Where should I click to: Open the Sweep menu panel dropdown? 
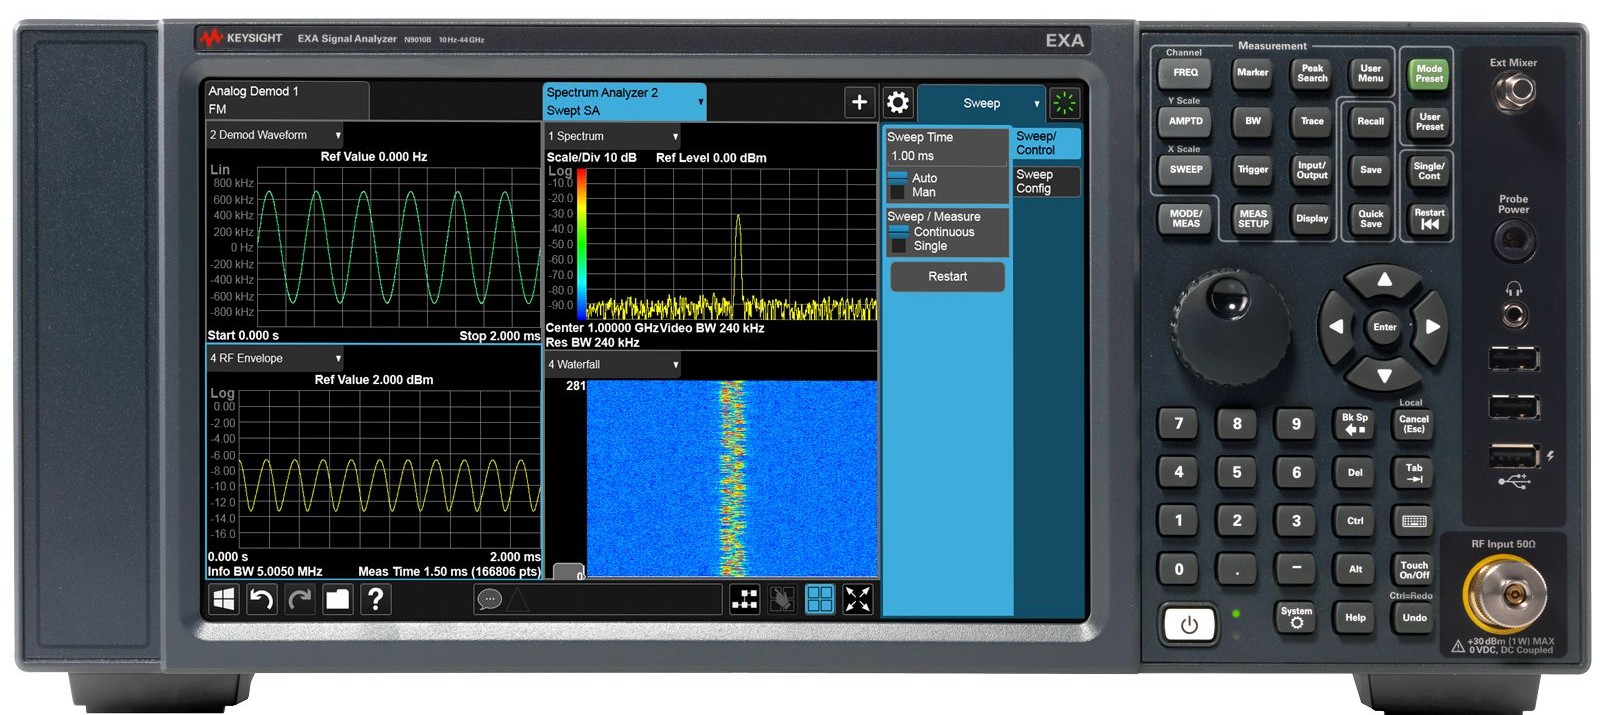point(981,103)
